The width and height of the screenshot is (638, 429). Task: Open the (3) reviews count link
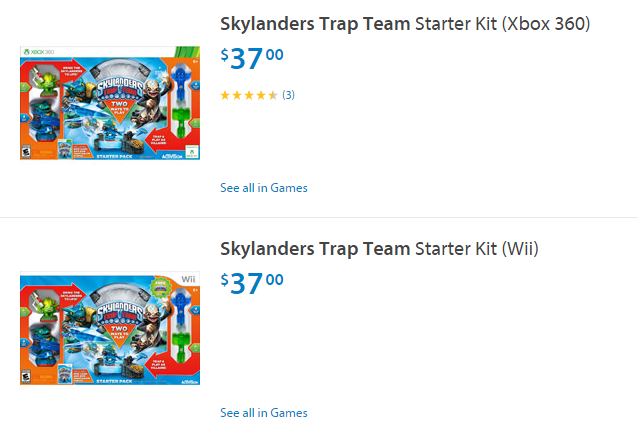pyautogui.click(x=288, y=95)
